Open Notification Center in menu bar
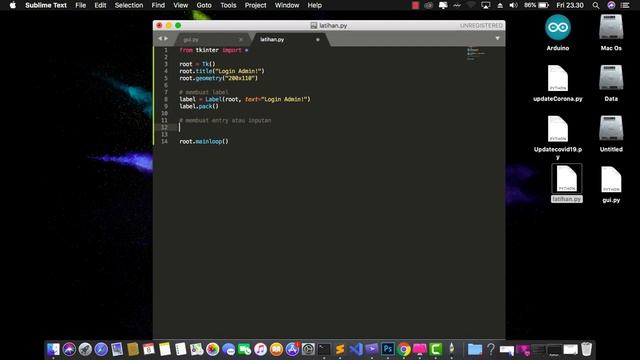Screen dimensions: 640x360 click(625, 5)
